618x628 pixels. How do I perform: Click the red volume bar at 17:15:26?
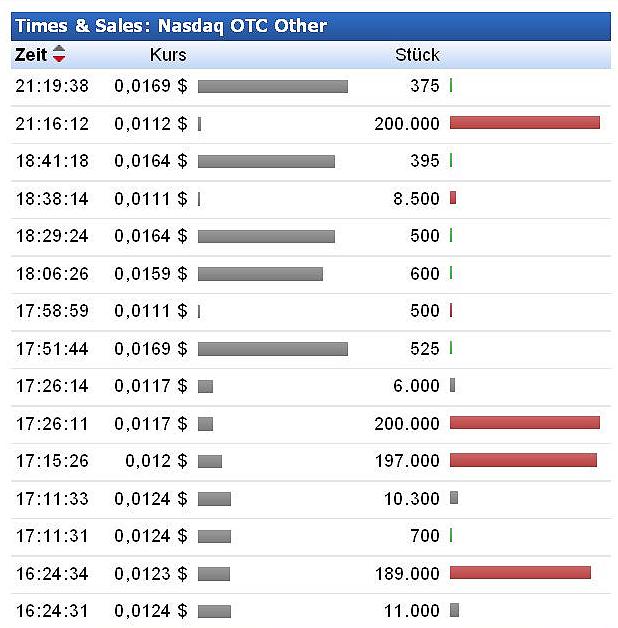523,460
